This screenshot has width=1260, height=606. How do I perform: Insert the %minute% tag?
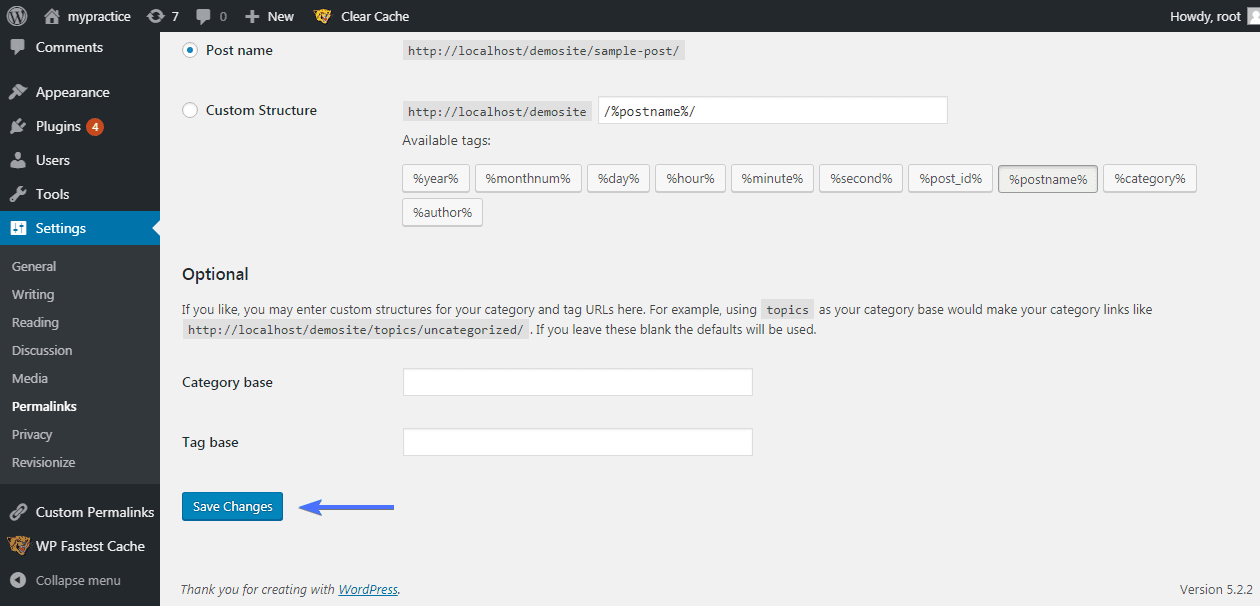point(772,179)
